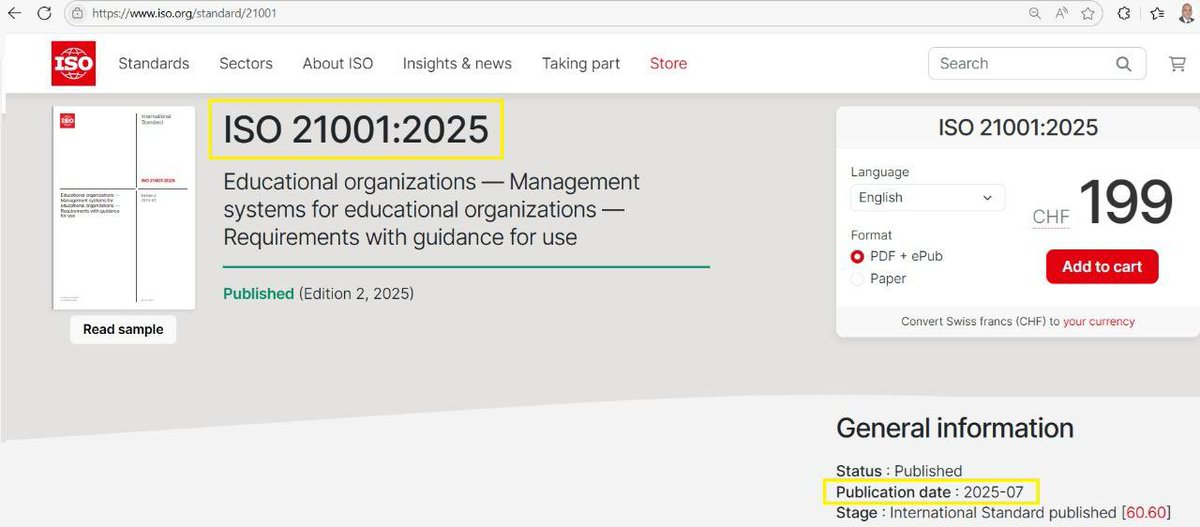This screenshot has height=527, width=1200.
Task: Open the Standards menu
Action: click(x=154, y=63)
